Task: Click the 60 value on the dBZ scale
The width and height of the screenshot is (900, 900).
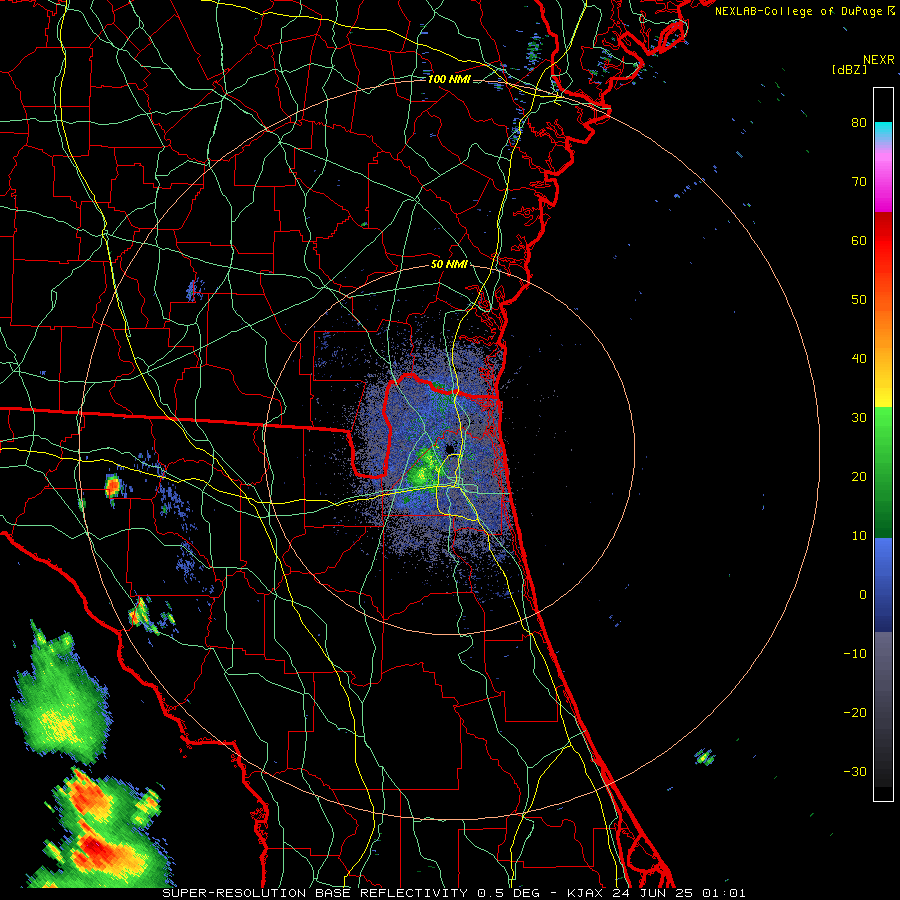Action: tap(859, 240)
